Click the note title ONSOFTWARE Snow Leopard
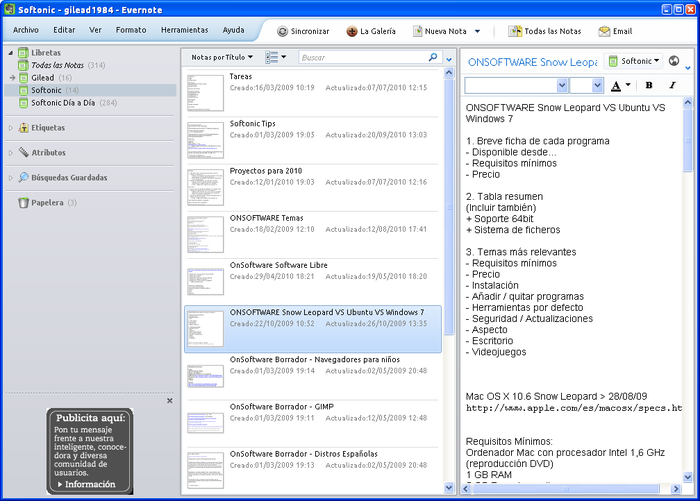The image size is (700, 501). pos(532,62)
